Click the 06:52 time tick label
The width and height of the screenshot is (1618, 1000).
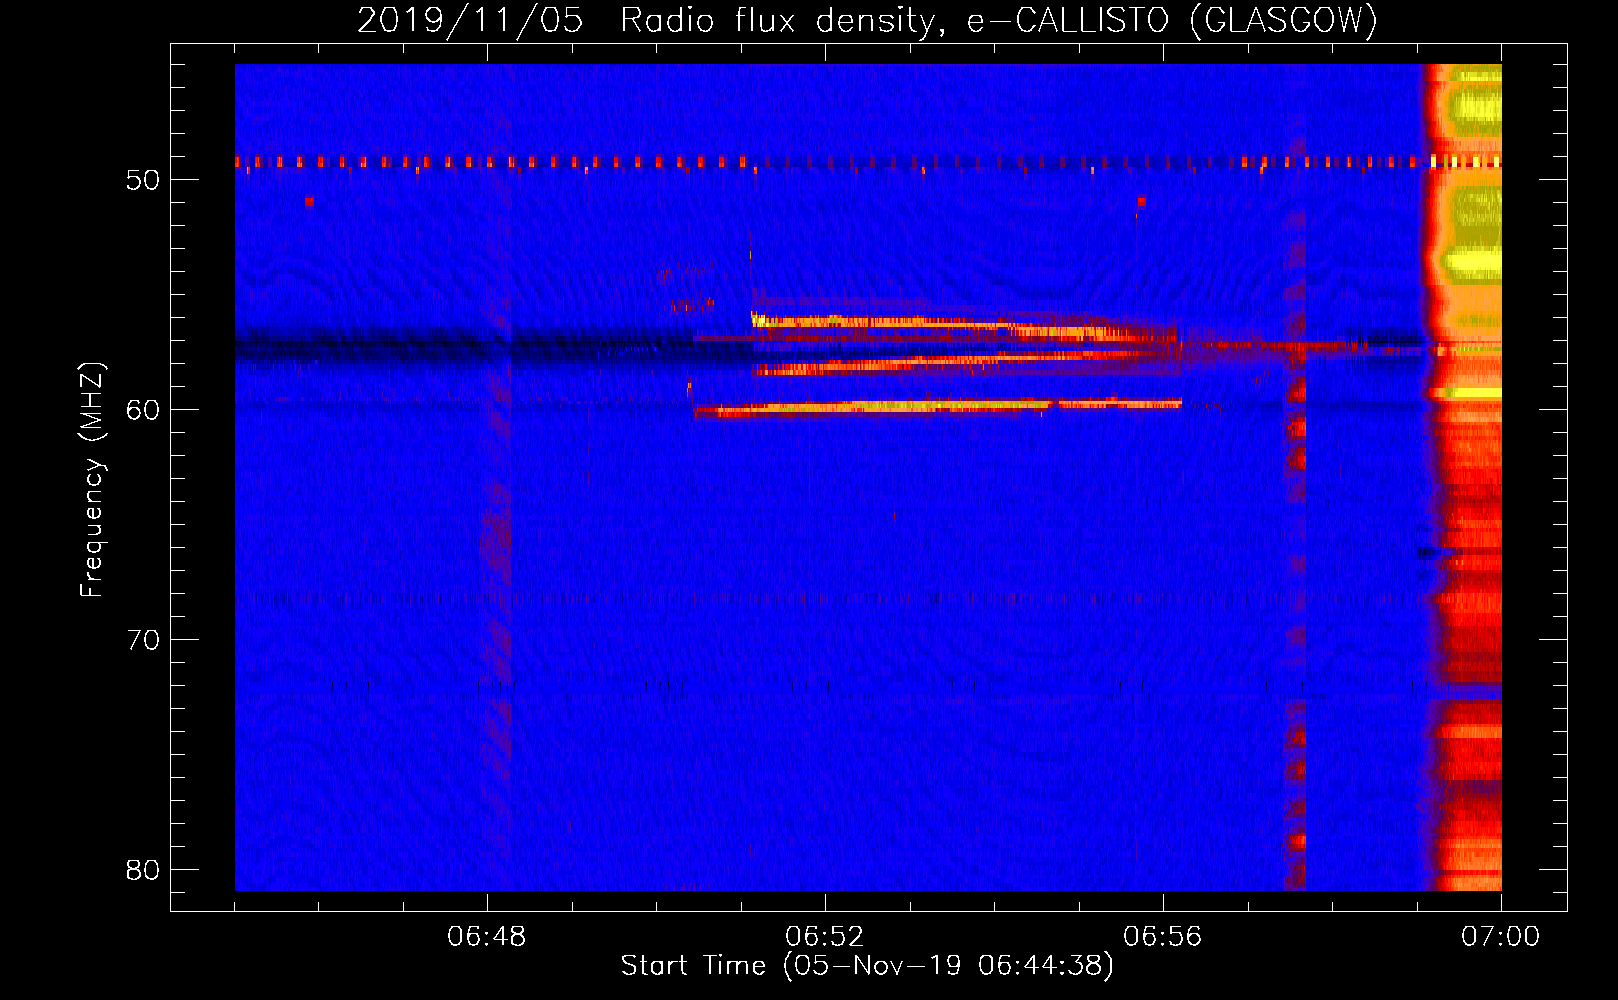tap(825, 937)
